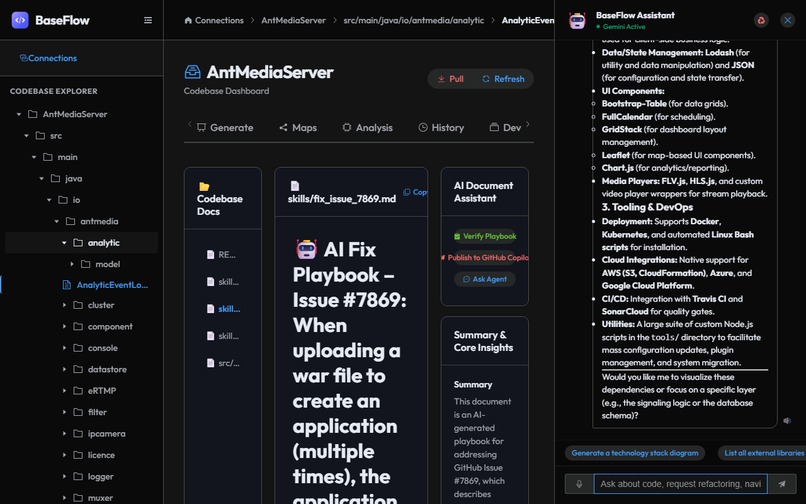Expand the filter folder
Viewport: 806px width, 504px height.
[64, 412]
